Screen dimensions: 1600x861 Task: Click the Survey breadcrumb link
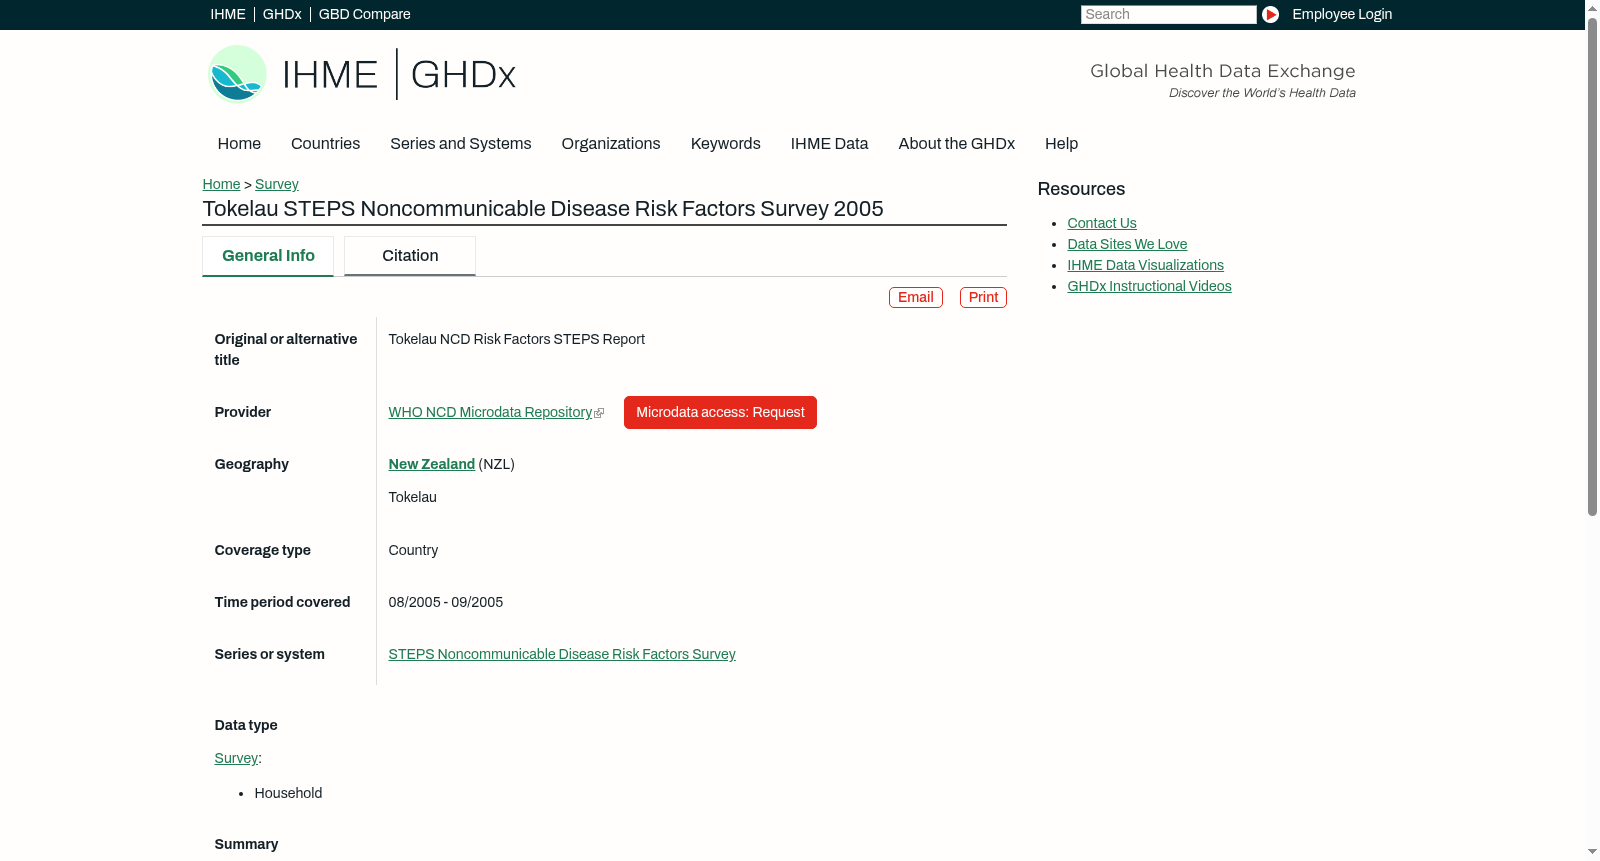point(277,184)
